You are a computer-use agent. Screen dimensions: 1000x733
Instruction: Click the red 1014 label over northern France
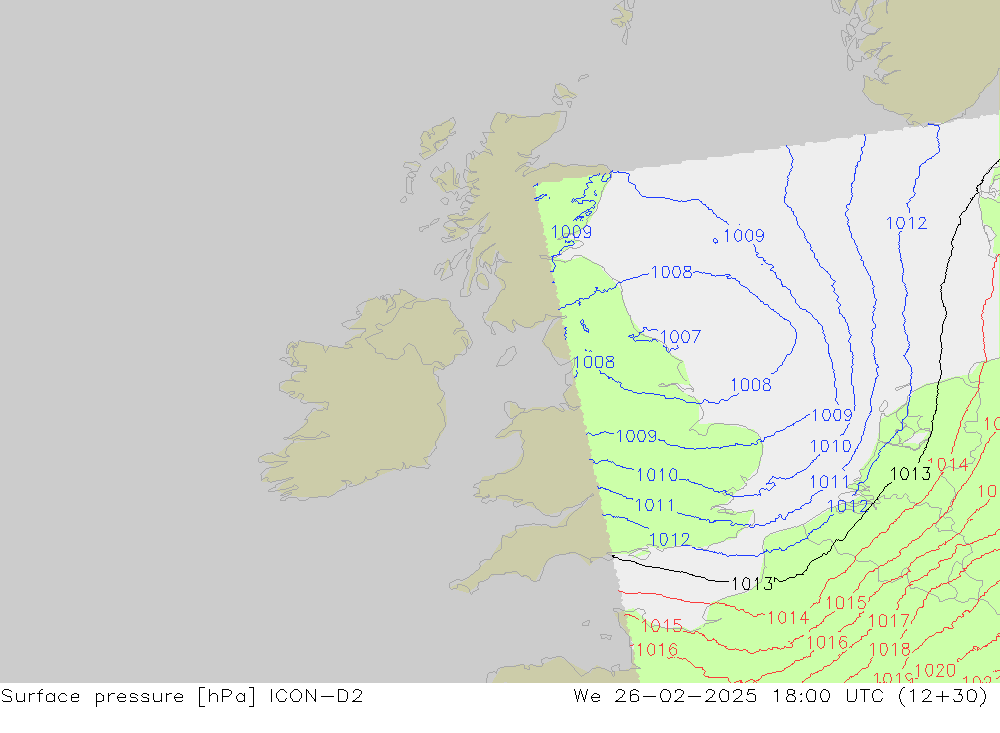coord(788,618)
